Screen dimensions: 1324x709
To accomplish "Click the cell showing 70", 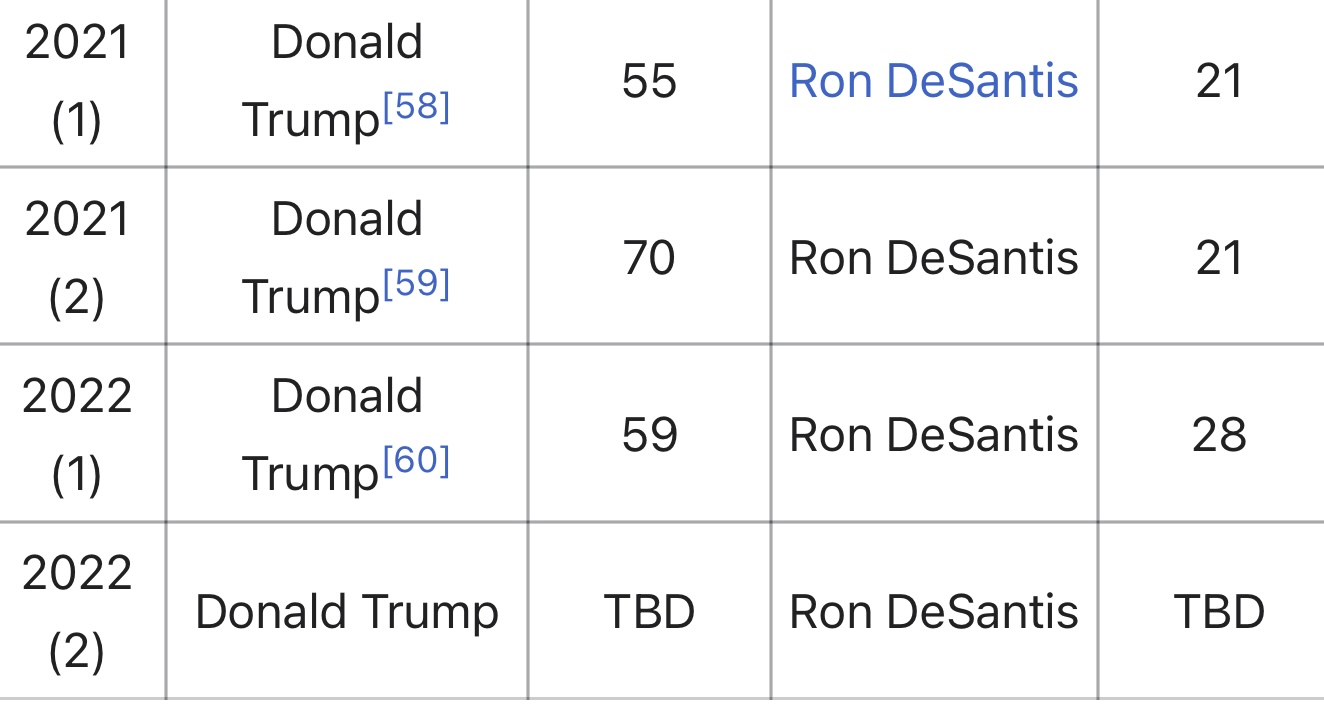I will coord(649,258).
